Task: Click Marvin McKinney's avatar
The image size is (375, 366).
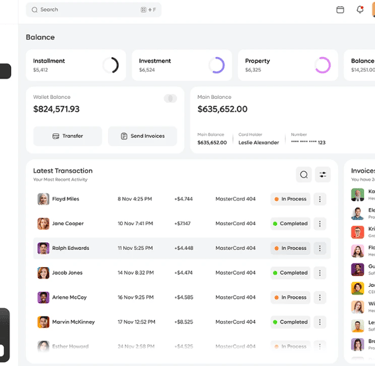Action: (x=43, y=322)
